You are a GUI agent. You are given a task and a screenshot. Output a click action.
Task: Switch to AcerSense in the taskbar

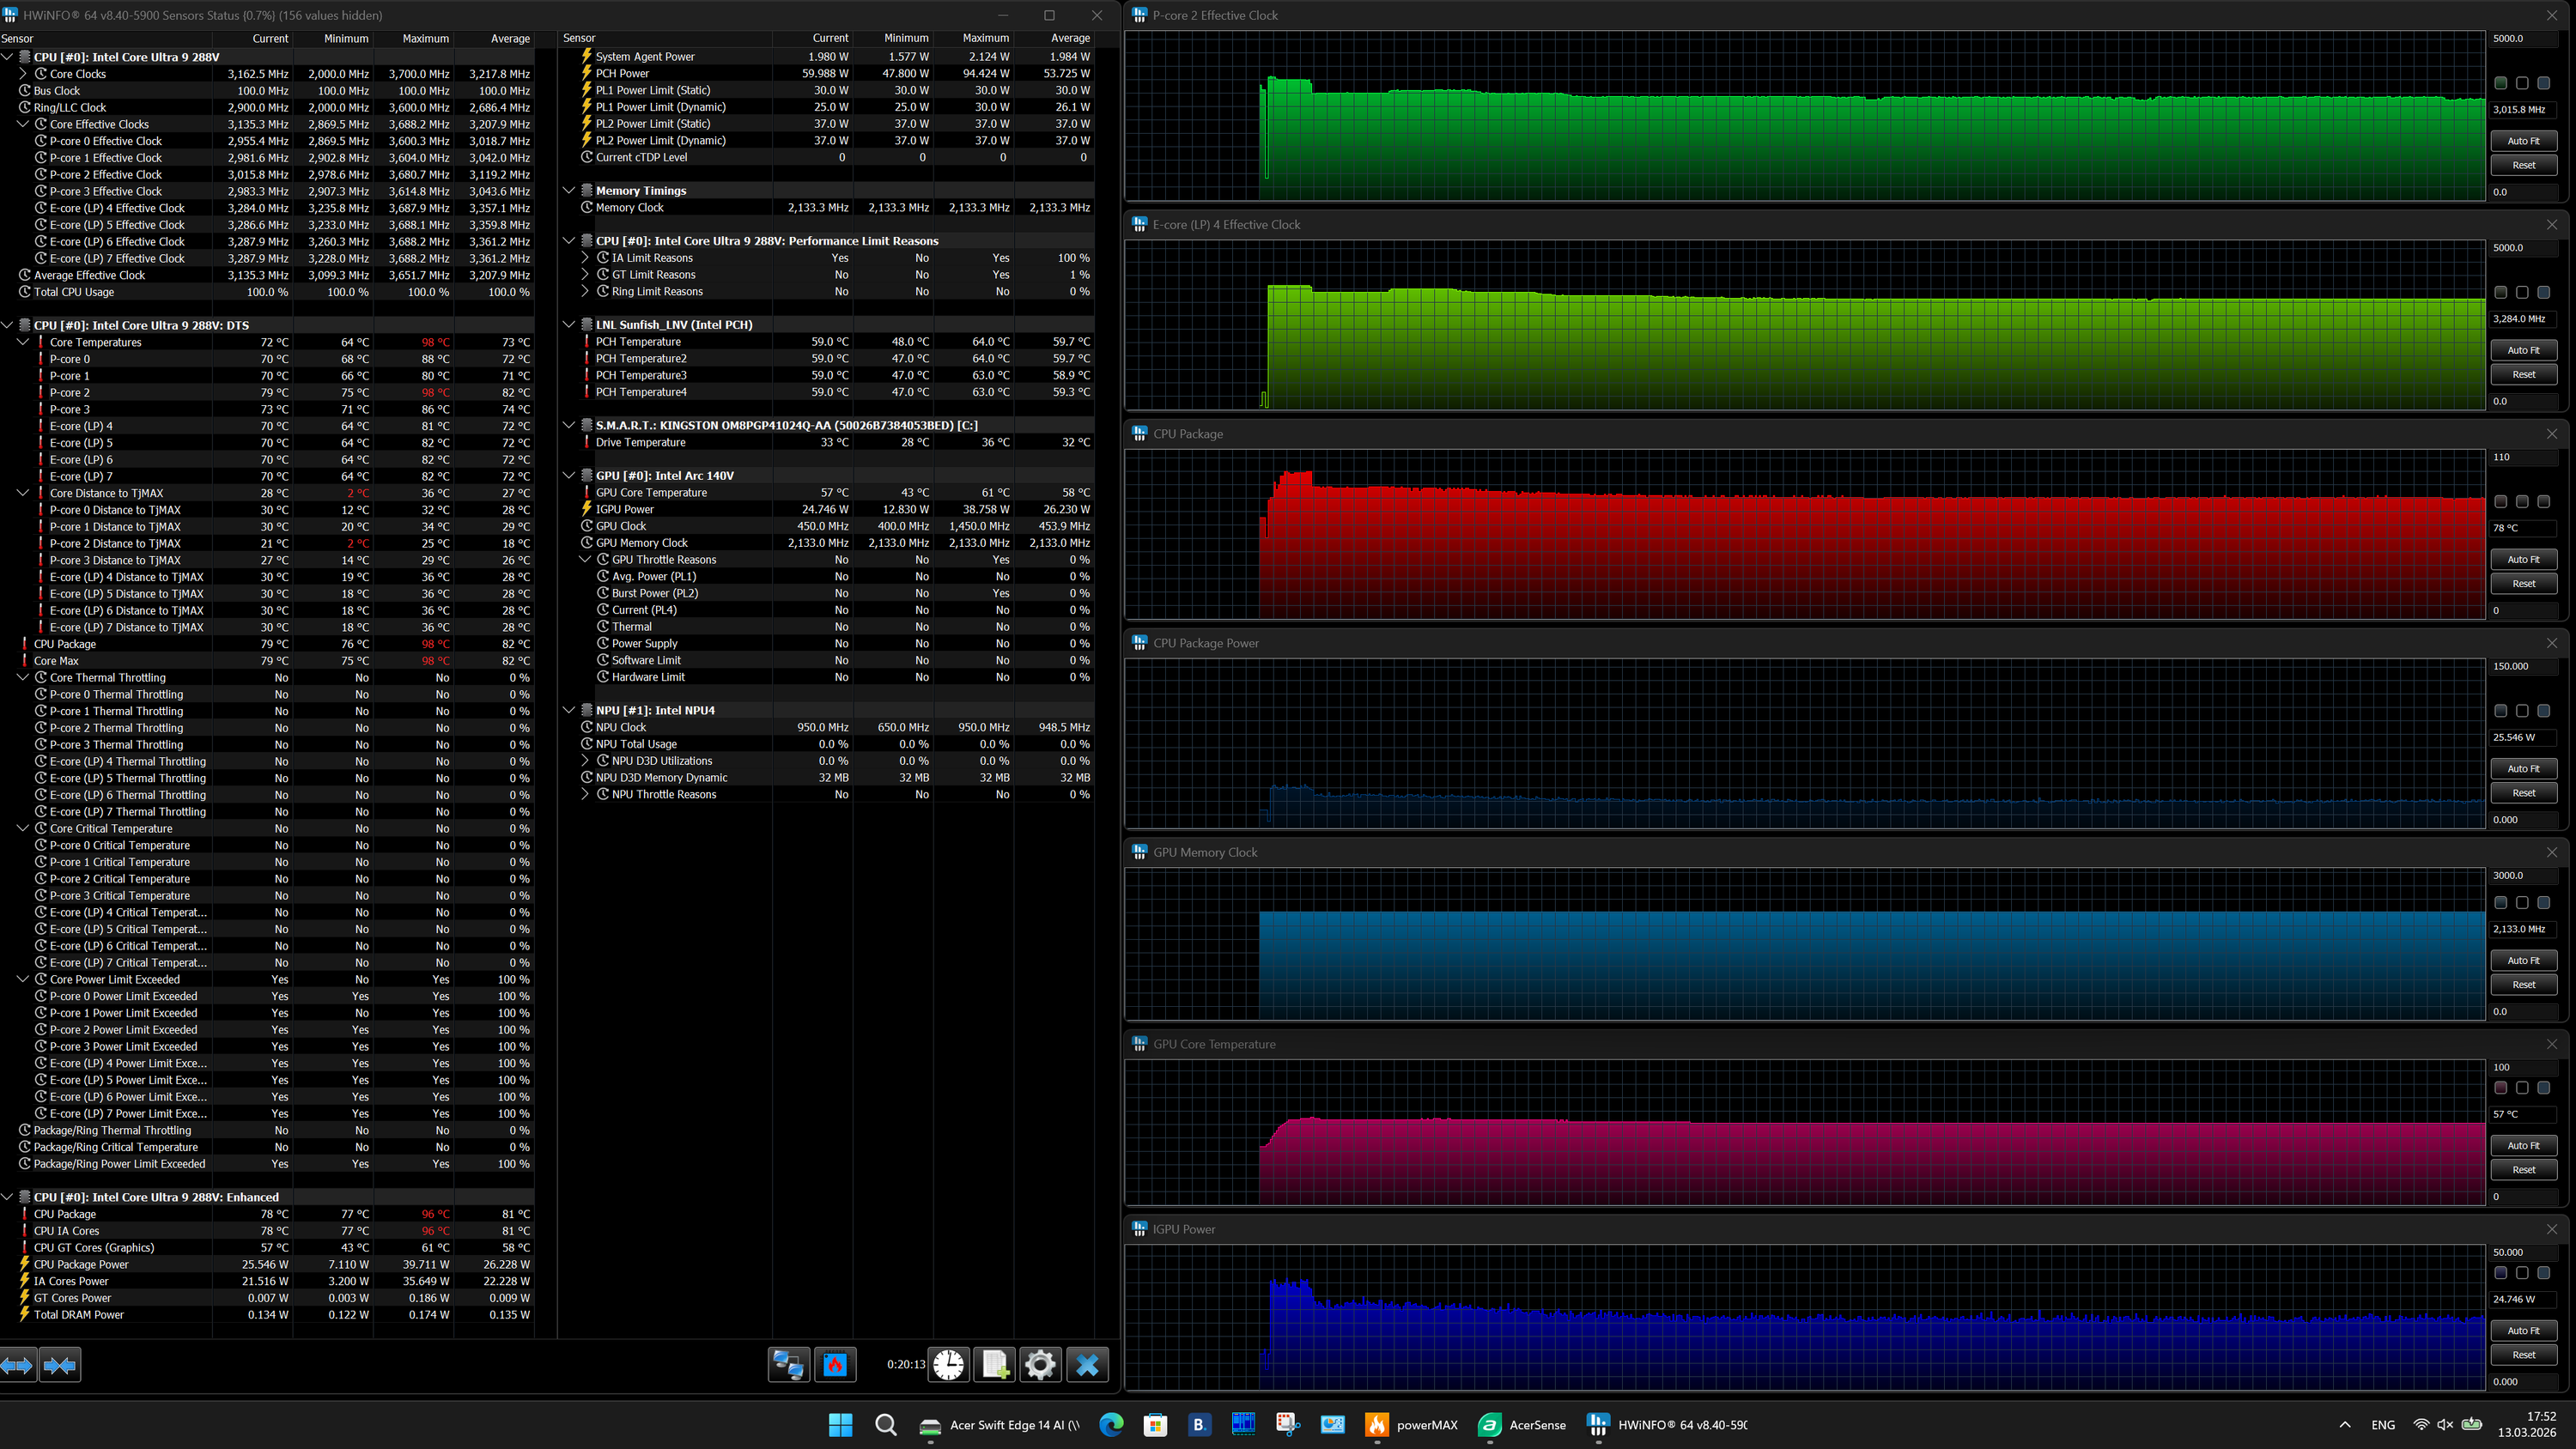pyautogui.click(x=1522, y=1425)
